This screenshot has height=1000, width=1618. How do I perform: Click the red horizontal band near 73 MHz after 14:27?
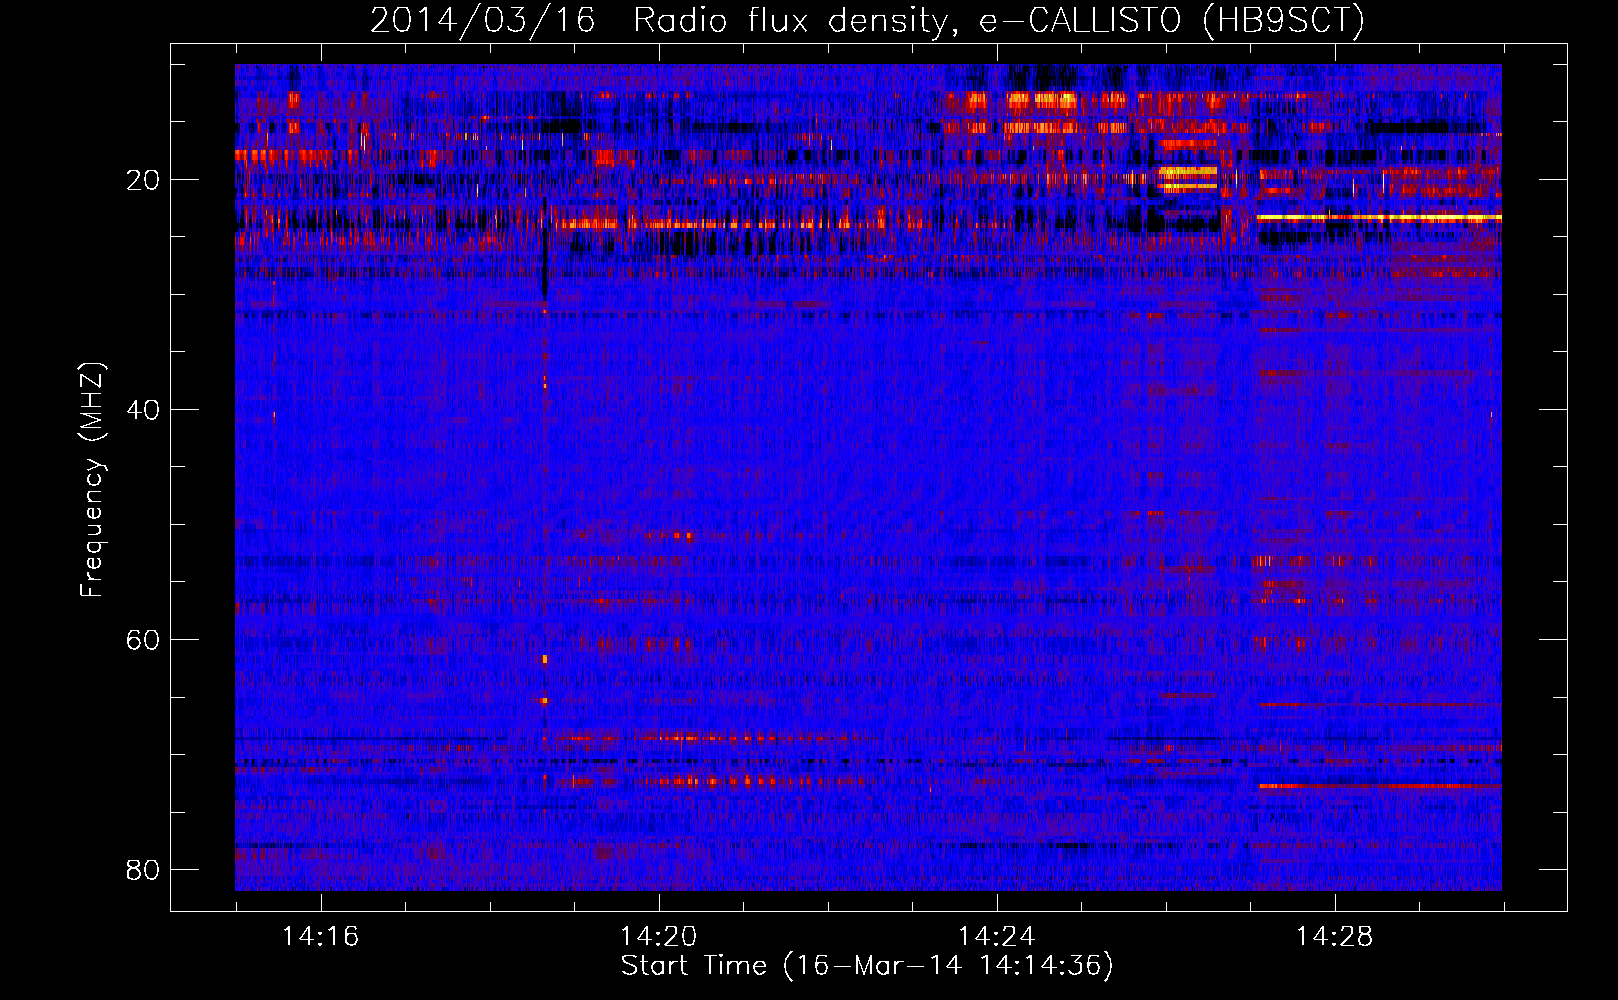point(1380,786)
